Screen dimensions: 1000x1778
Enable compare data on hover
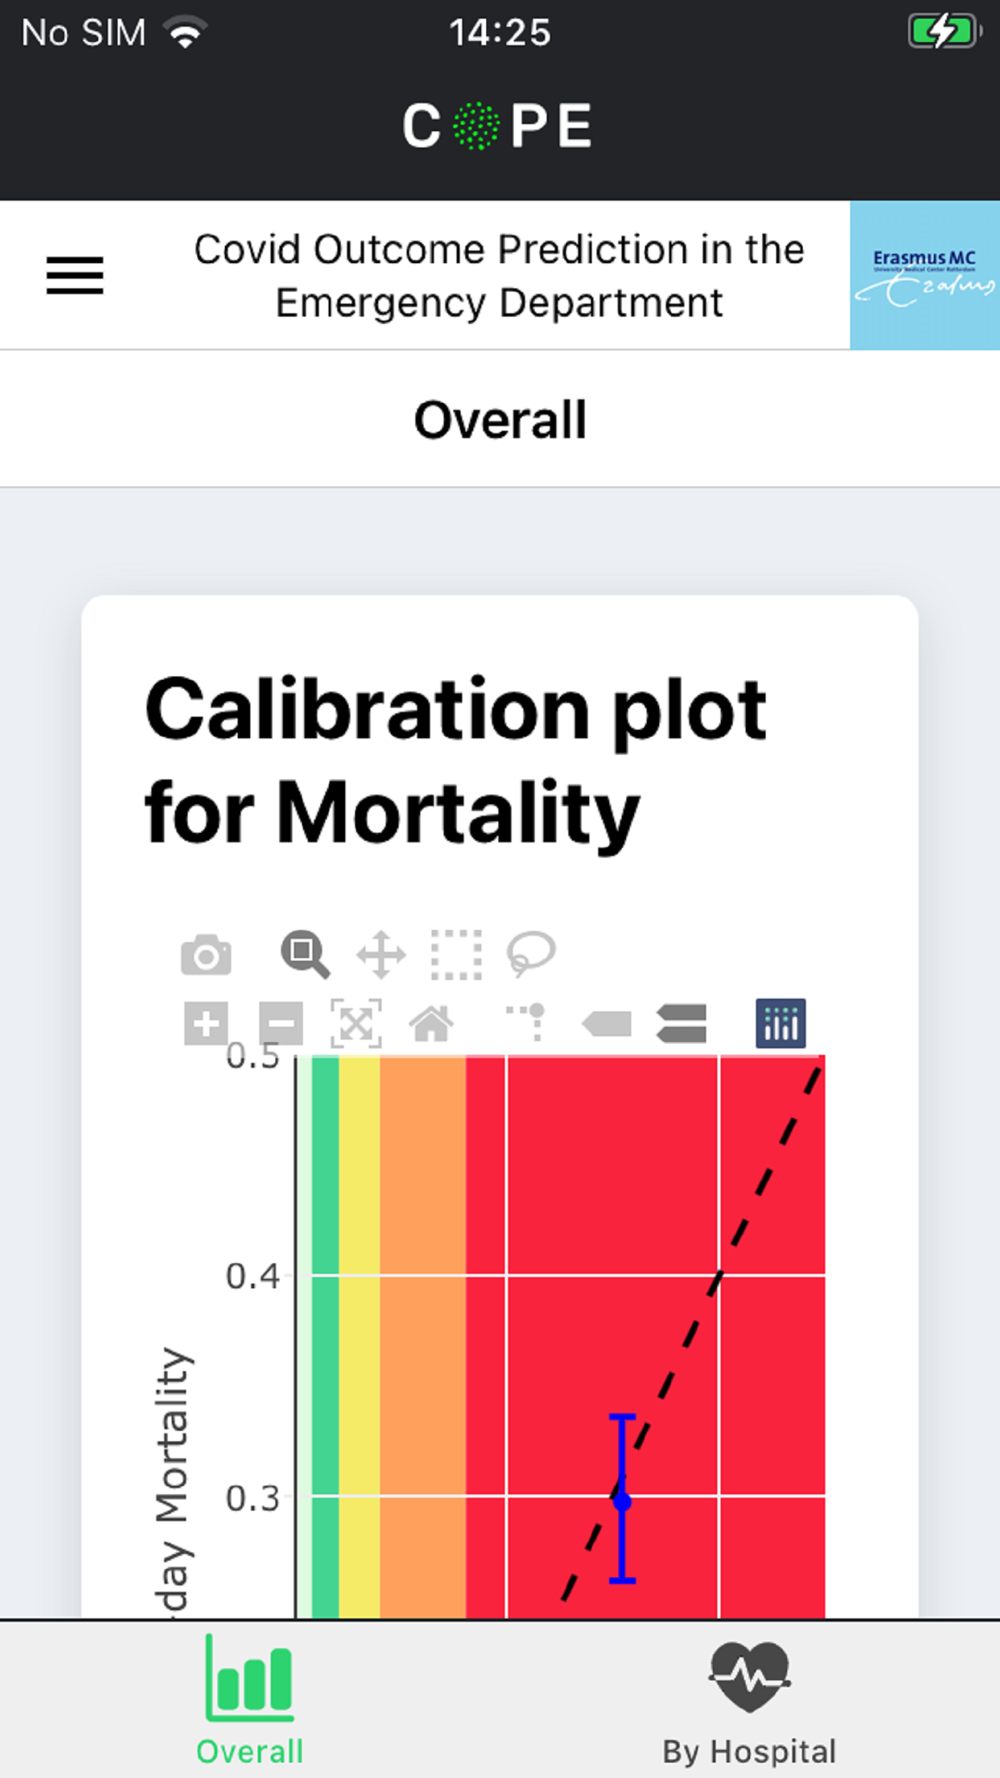click(681, 1024)
